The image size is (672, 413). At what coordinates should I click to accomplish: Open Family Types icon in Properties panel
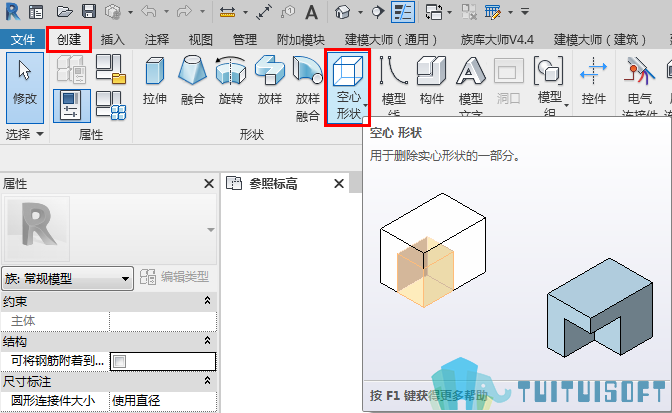[111, 106]
